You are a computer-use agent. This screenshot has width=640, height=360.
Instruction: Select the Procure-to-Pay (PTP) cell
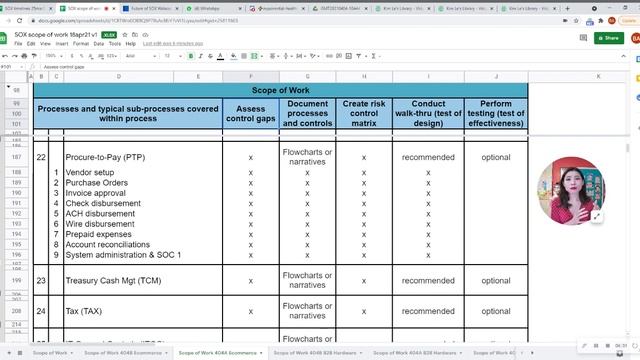pos(143,157)
